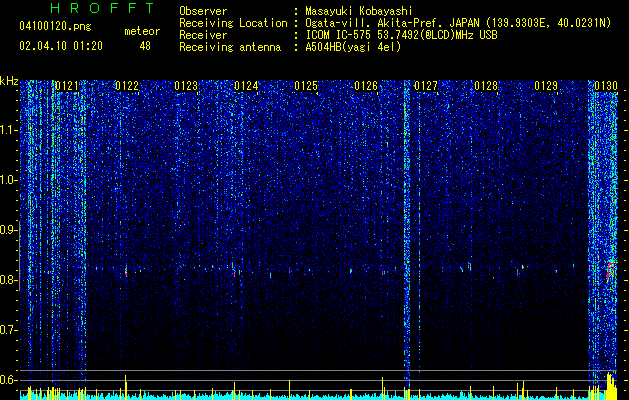Image resolution: width=629 pixels, height=400 pixels.
Task: Click the 0121 time marker
Action: [x=67, y=86]
